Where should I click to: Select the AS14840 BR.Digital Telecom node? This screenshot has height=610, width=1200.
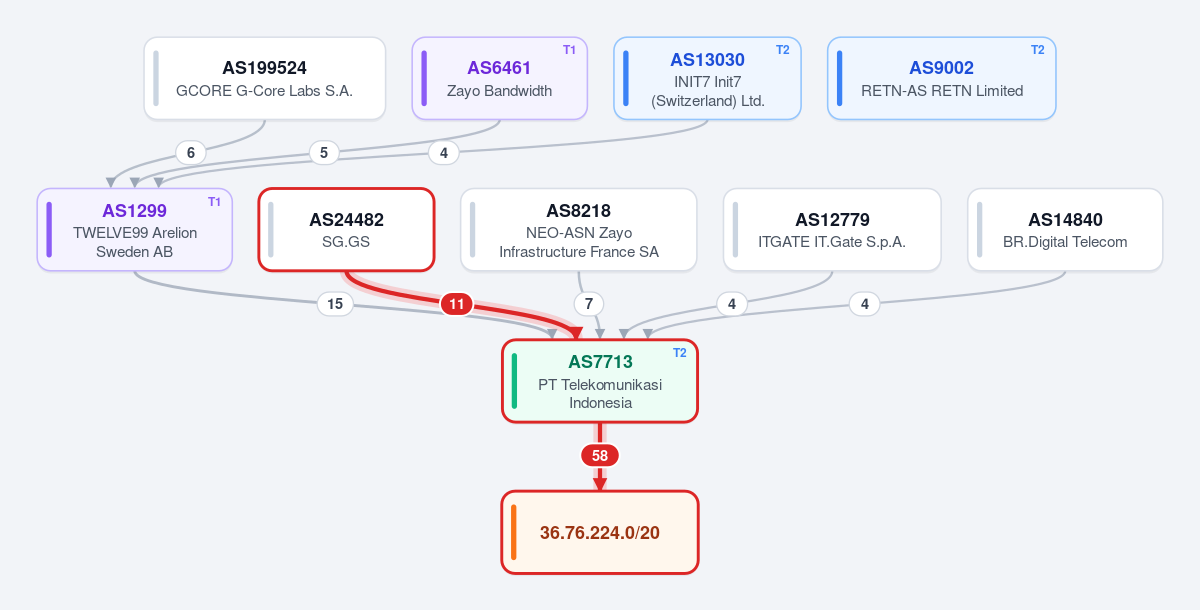[x=1065, y=230]
